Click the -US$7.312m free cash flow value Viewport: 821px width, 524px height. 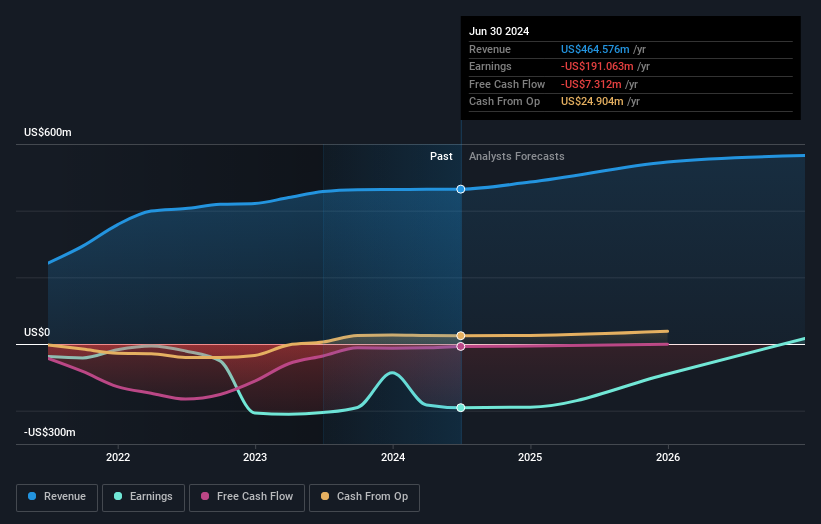591,84
